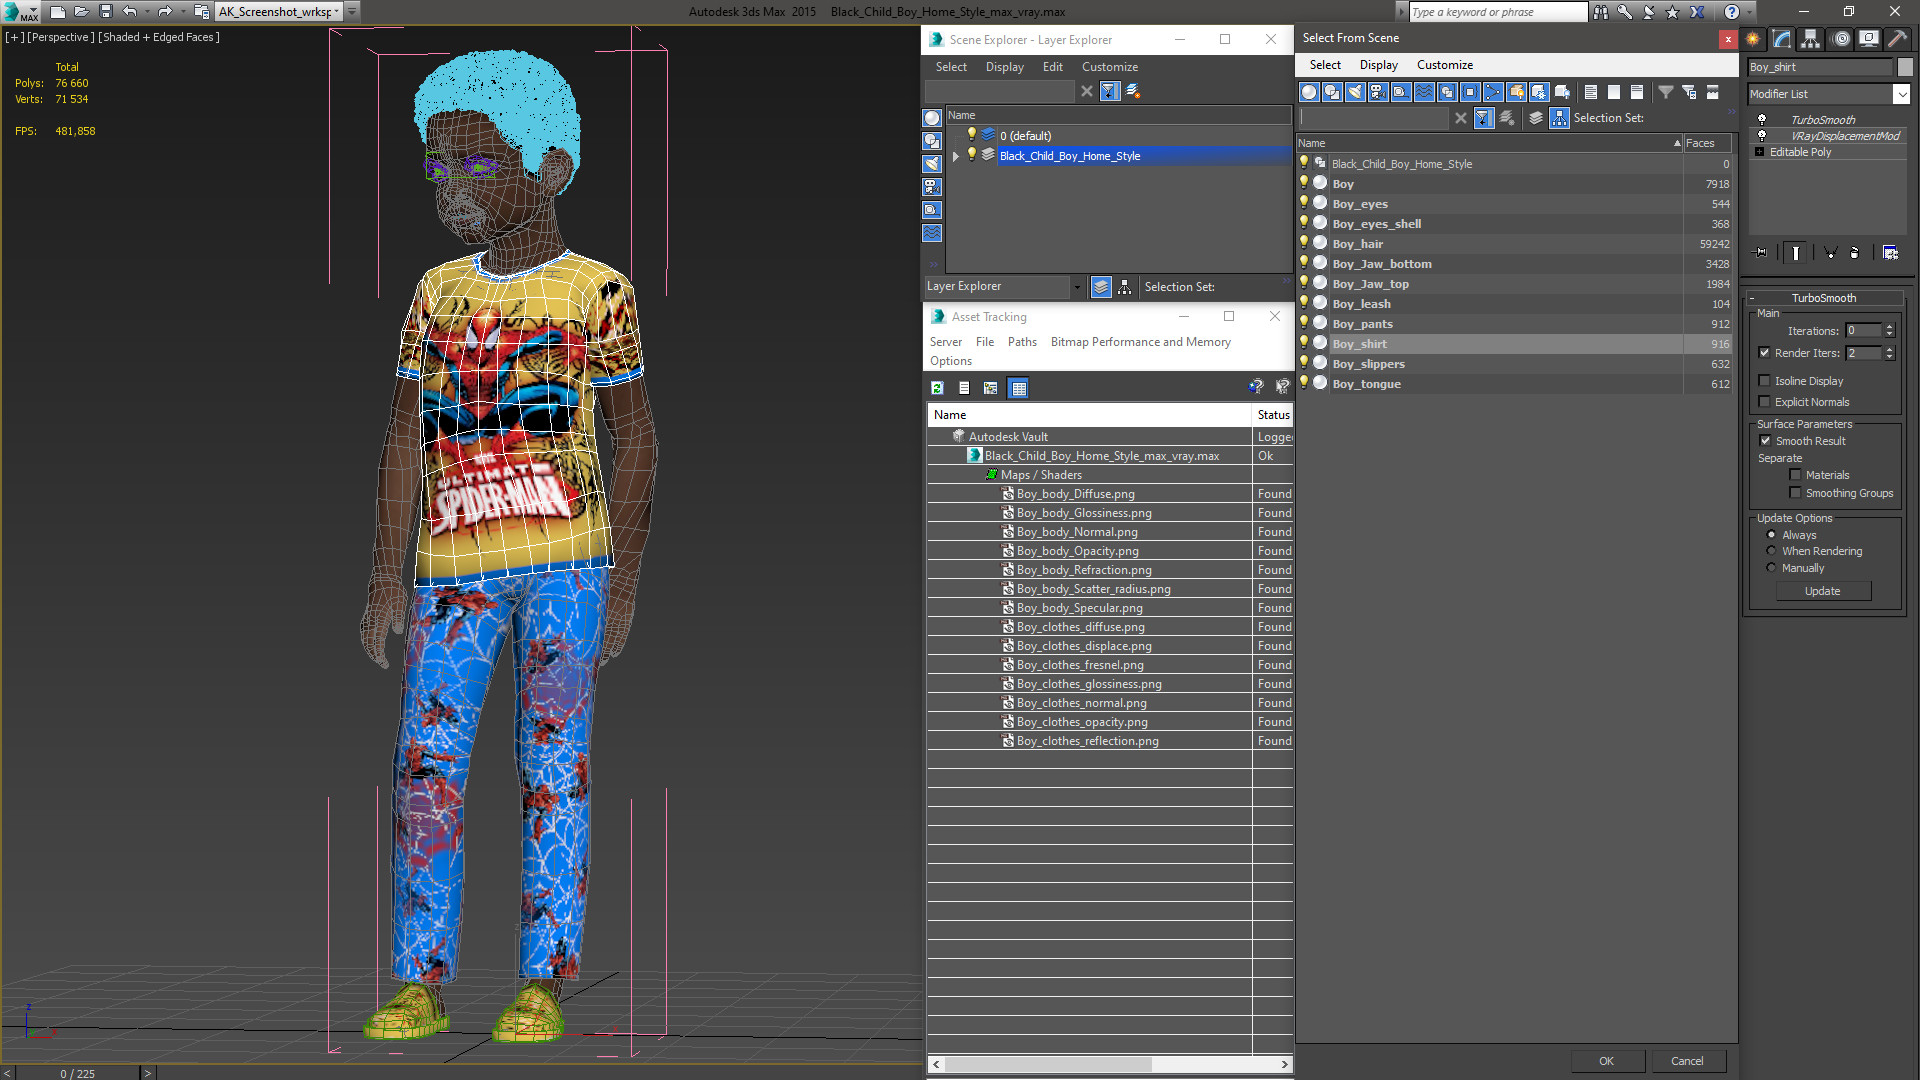Viewport: 1920px width, 1080px height.
Task: Toggle Display Cameras filter in Select From Scene
Action: coord(1378,92)
